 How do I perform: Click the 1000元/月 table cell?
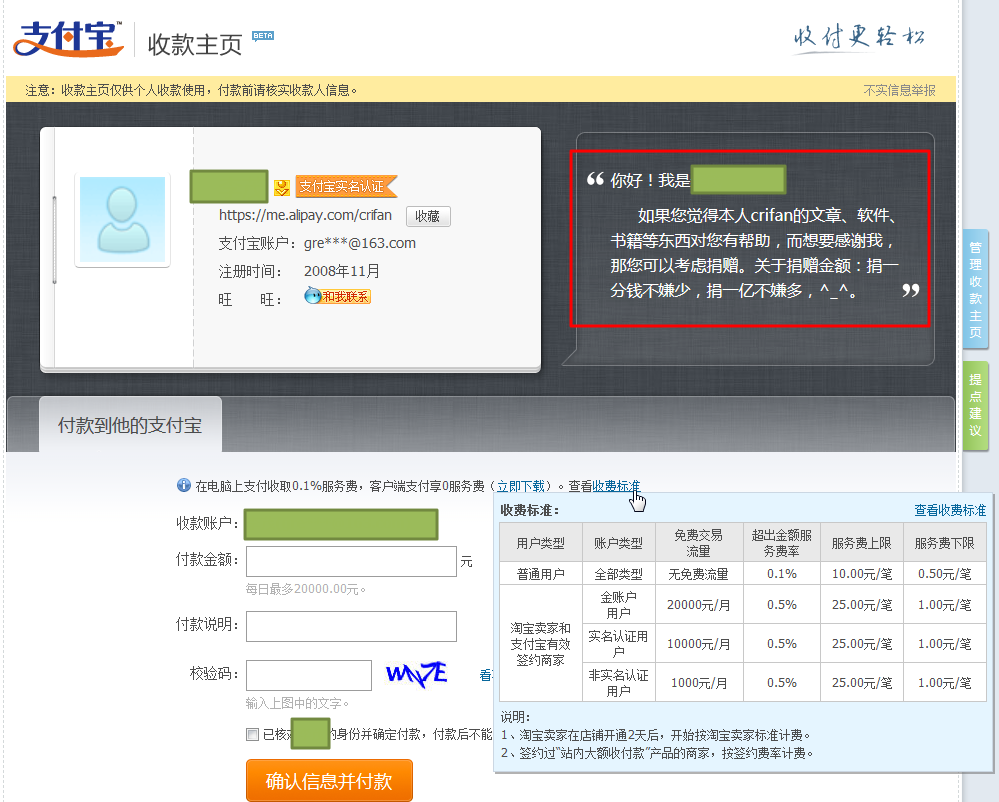click(x=699, y=683)
